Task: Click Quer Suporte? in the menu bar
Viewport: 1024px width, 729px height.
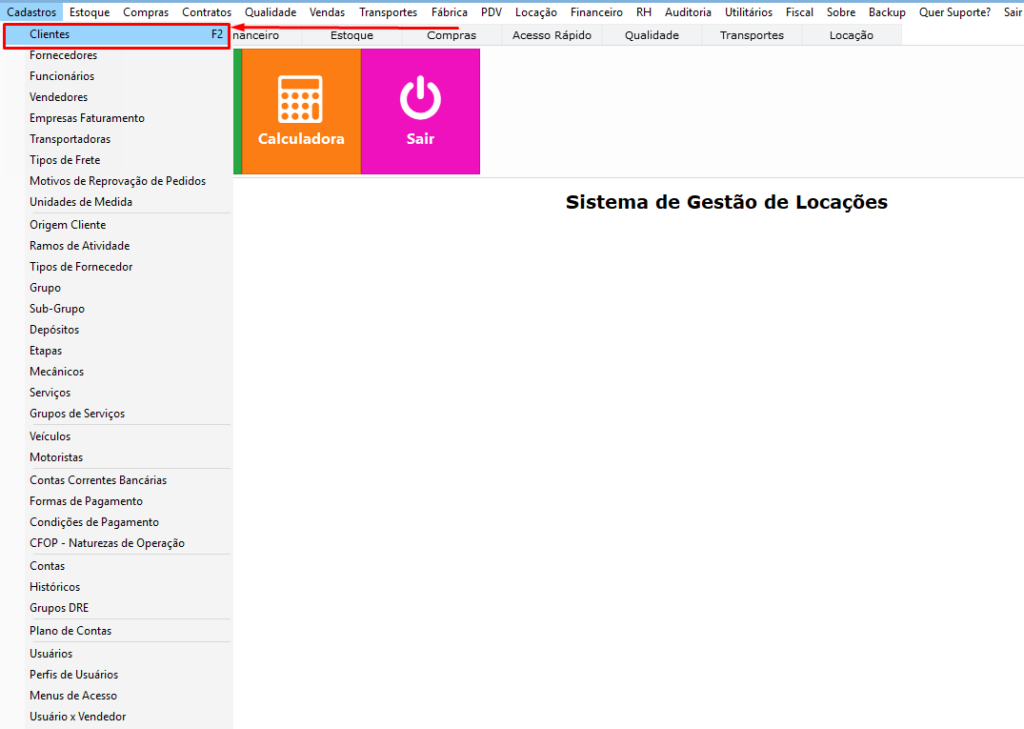Action: click(954, 13)
